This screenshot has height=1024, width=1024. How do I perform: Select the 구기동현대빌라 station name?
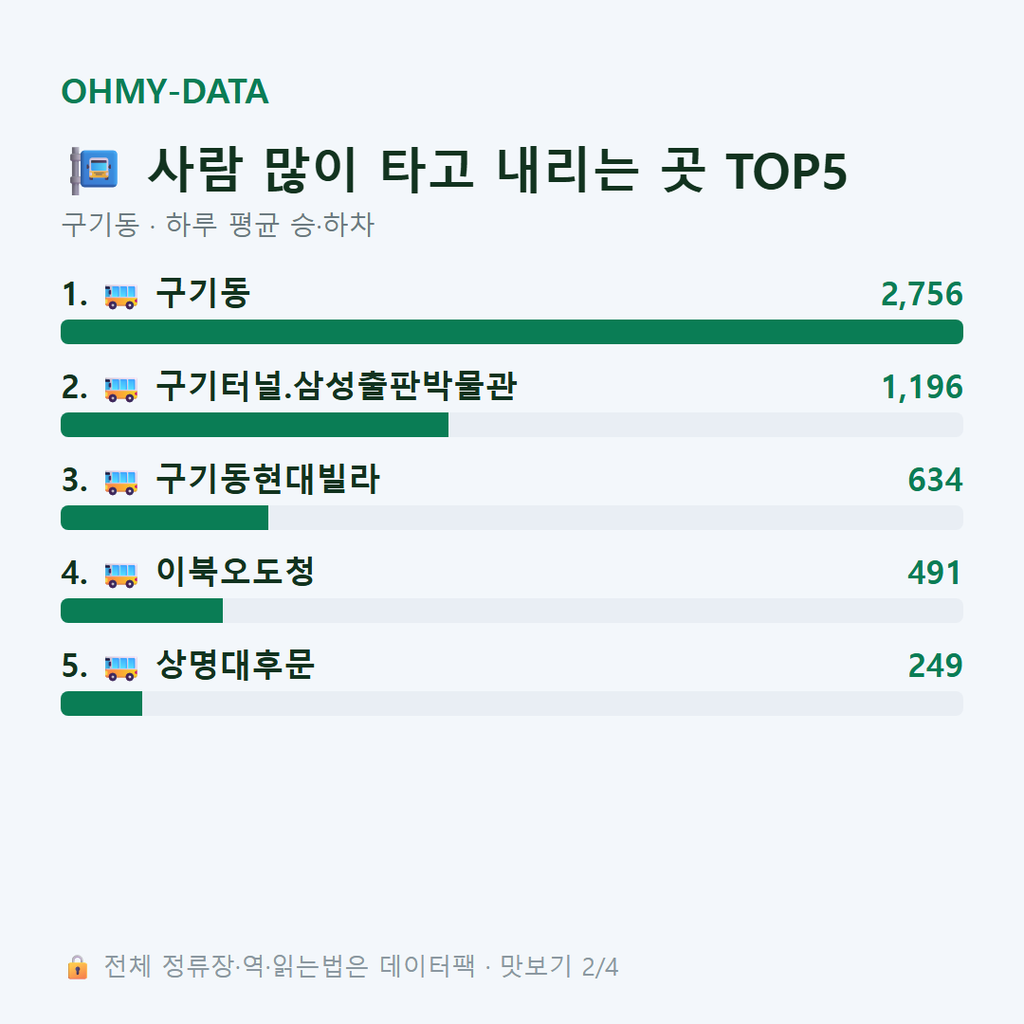[x=268, y=479]
